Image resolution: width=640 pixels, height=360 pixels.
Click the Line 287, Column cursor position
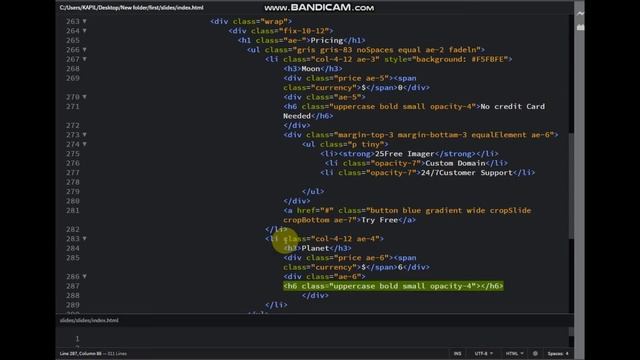pyautogui.click(x=80, y=353)
